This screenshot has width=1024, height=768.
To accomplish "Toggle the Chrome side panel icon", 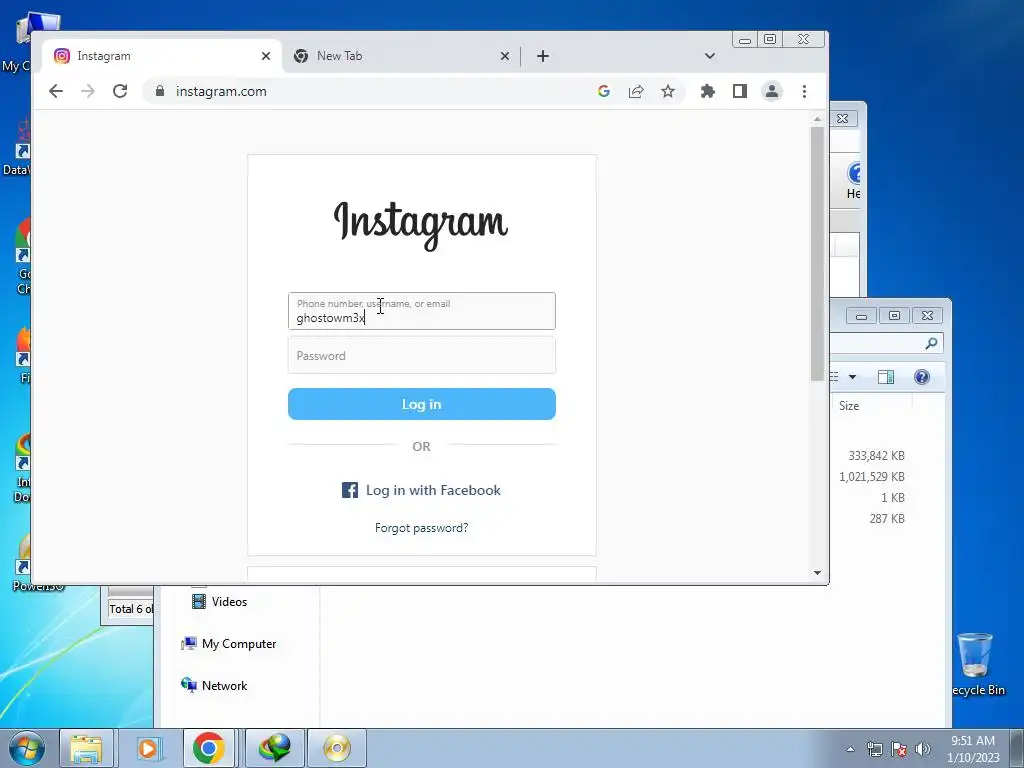I will click(x=739, y=91).
